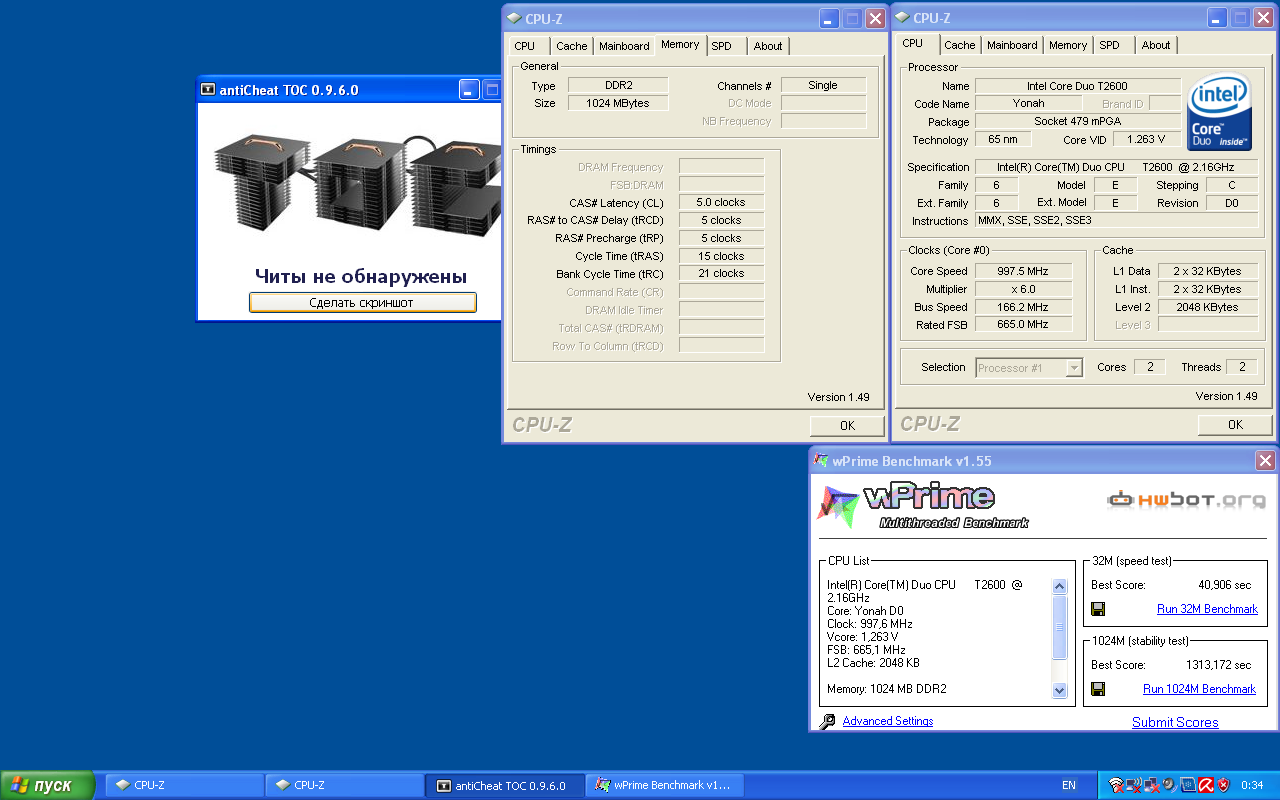Viewport: 1280px width, 800px height.
Task: Switch to first CPU-Z taskbar button
Action: click(x=185, y=785)
